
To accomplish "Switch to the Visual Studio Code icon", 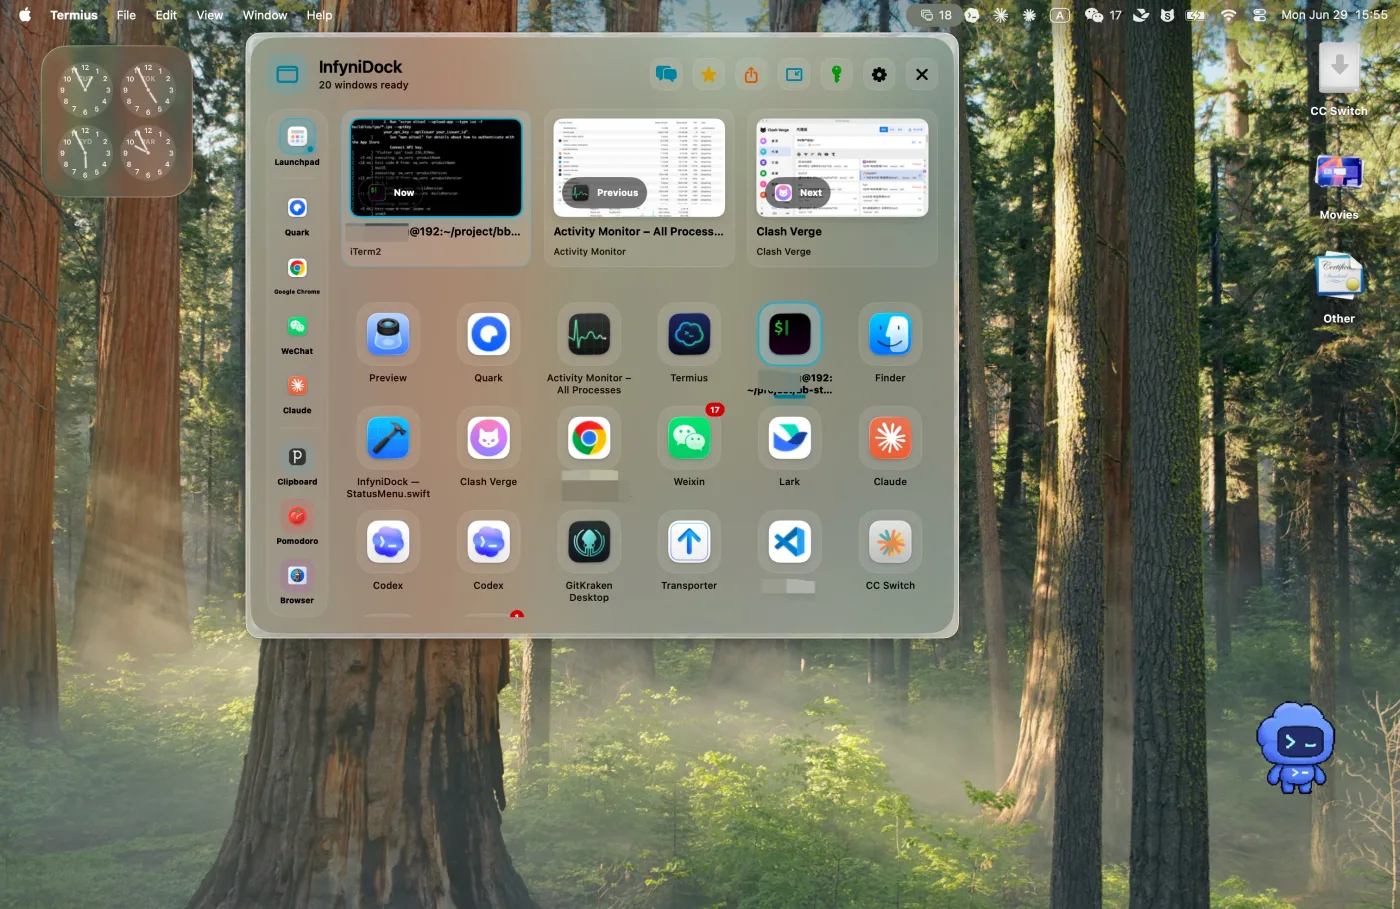I will click(789, 542).
